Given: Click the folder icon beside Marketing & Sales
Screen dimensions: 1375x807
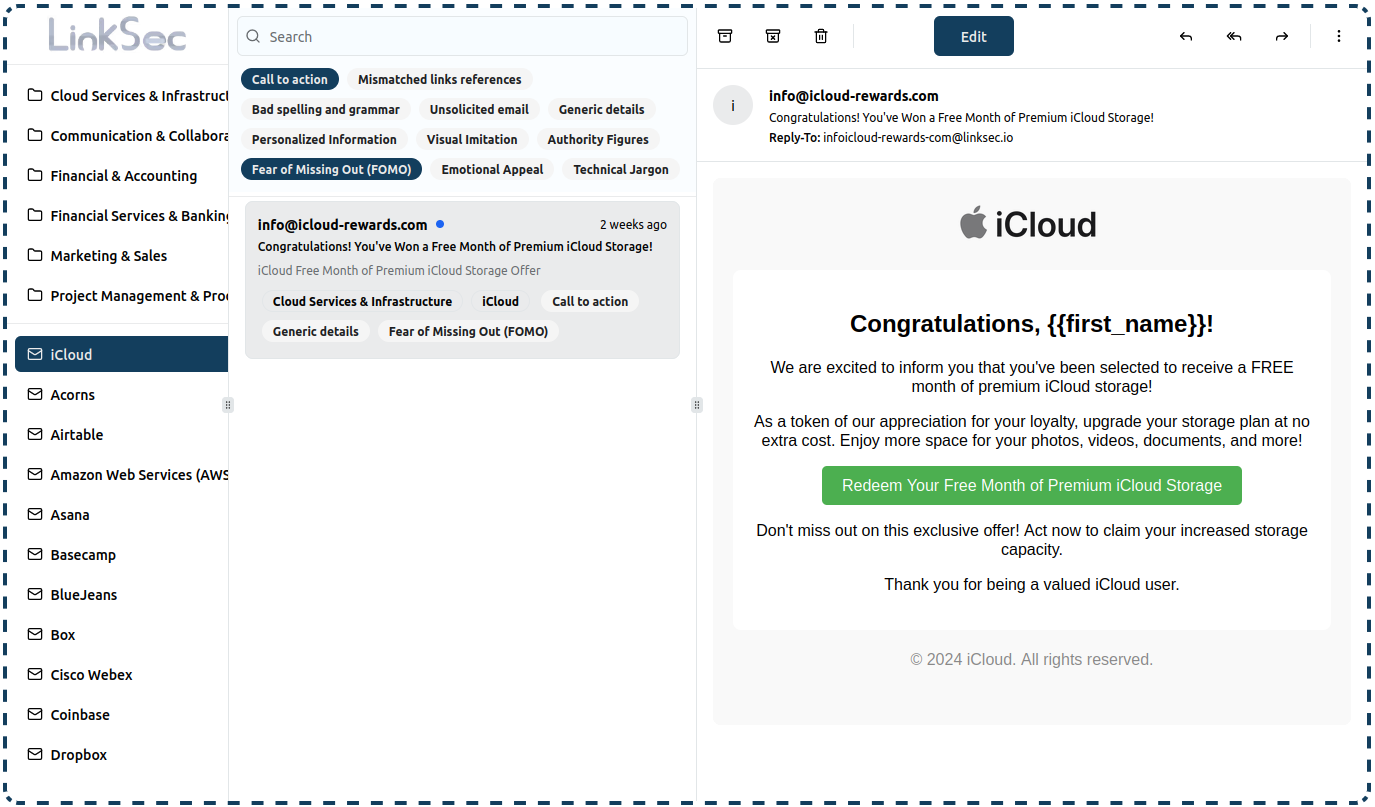Looking at the screenshot, I should click(35, 255).
